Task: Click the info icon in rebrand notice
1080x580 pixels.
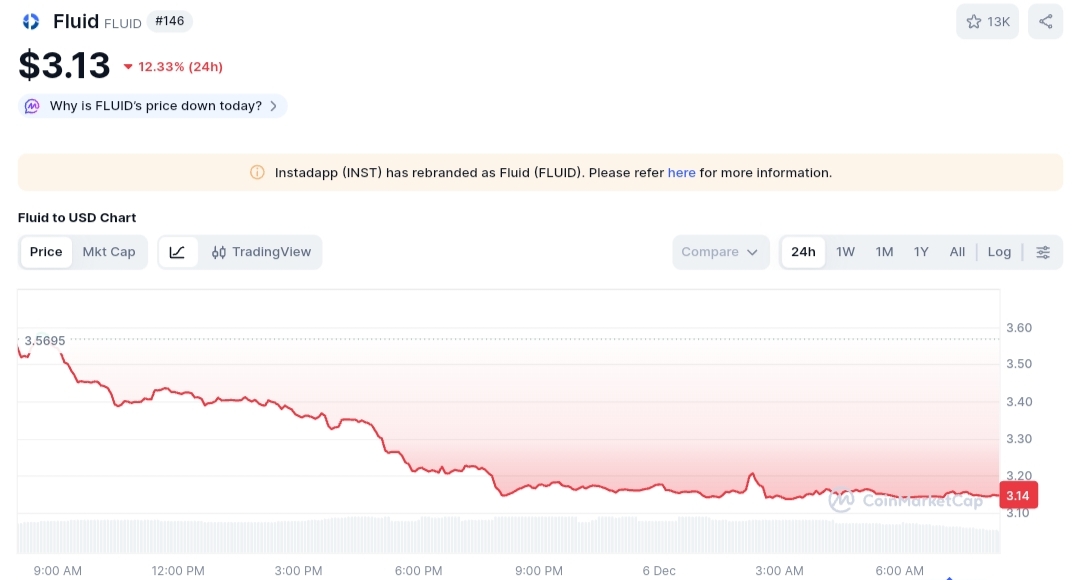Action: [257, 172]
